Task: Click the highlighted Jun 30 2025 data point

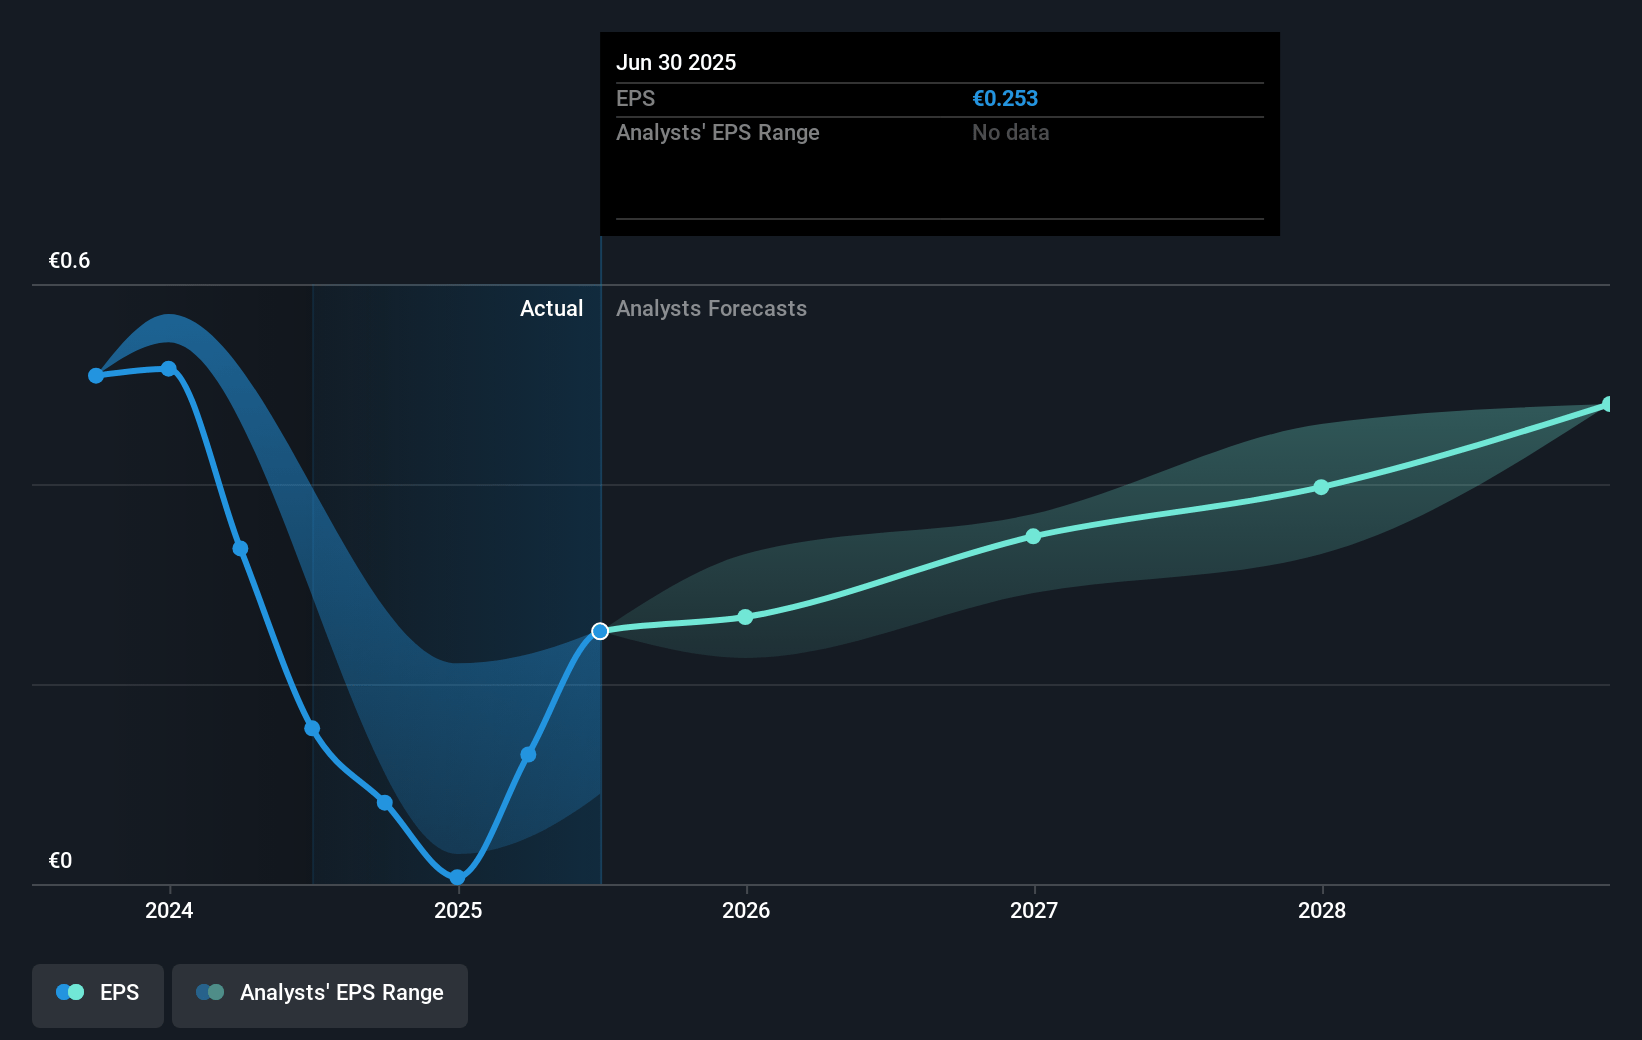Action: click(x=600, y=631)
